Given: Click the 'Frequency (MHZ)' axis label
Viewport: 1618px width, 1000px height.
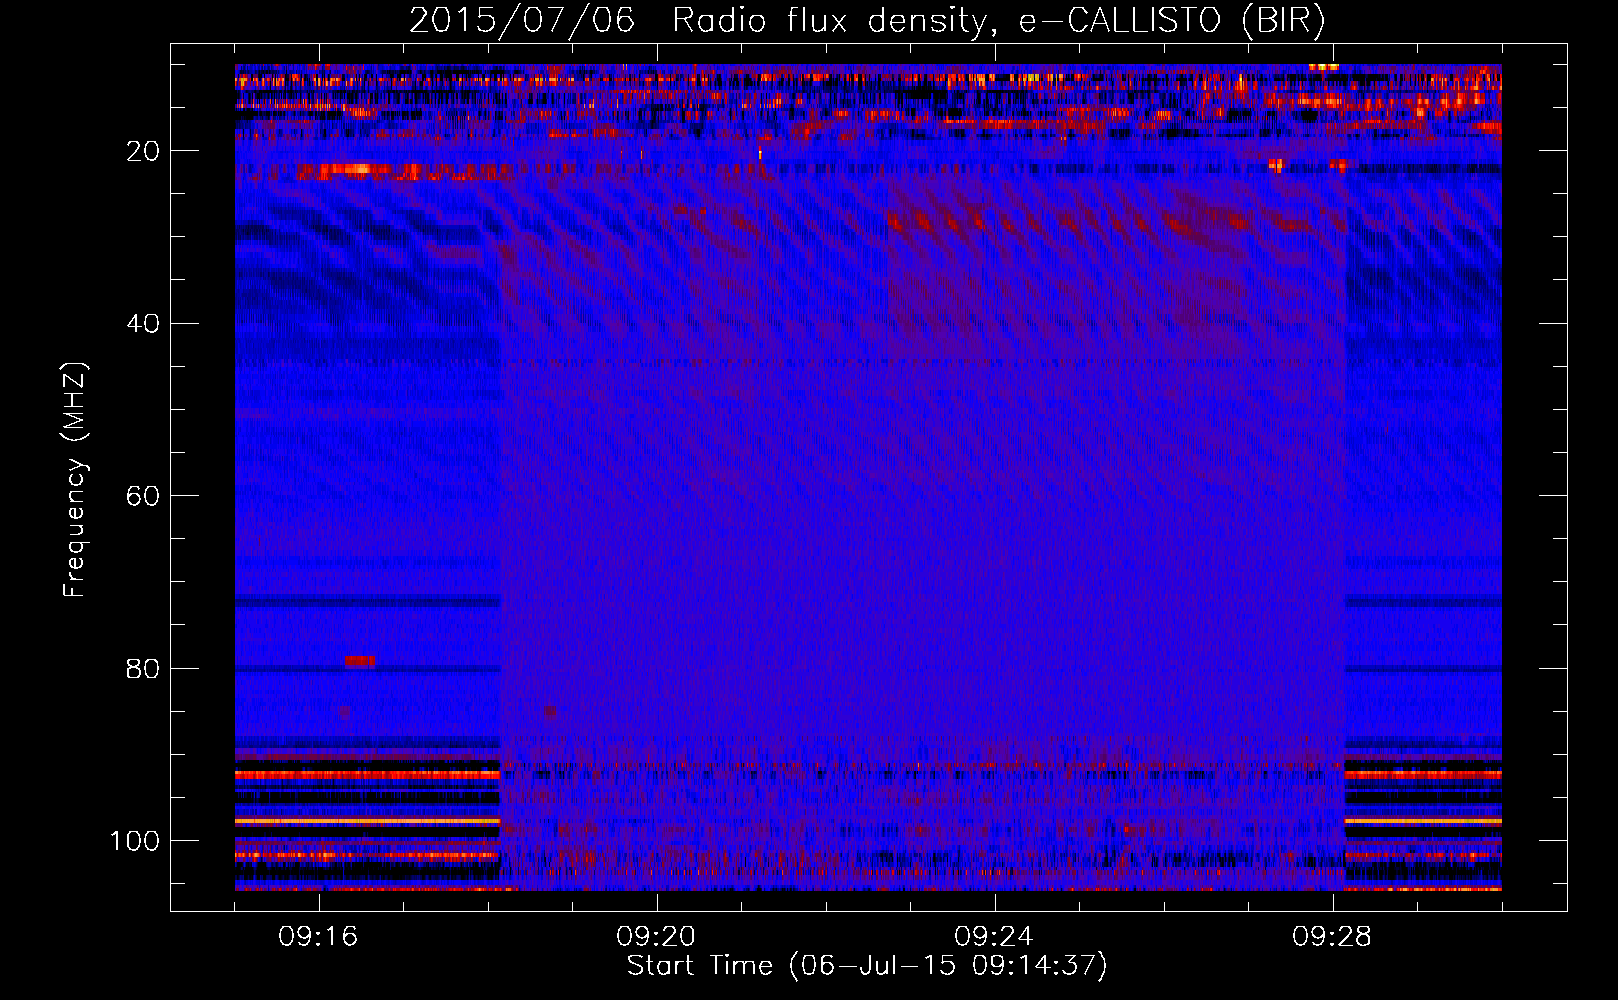Looking at the screenshot, I should [75, 480].
